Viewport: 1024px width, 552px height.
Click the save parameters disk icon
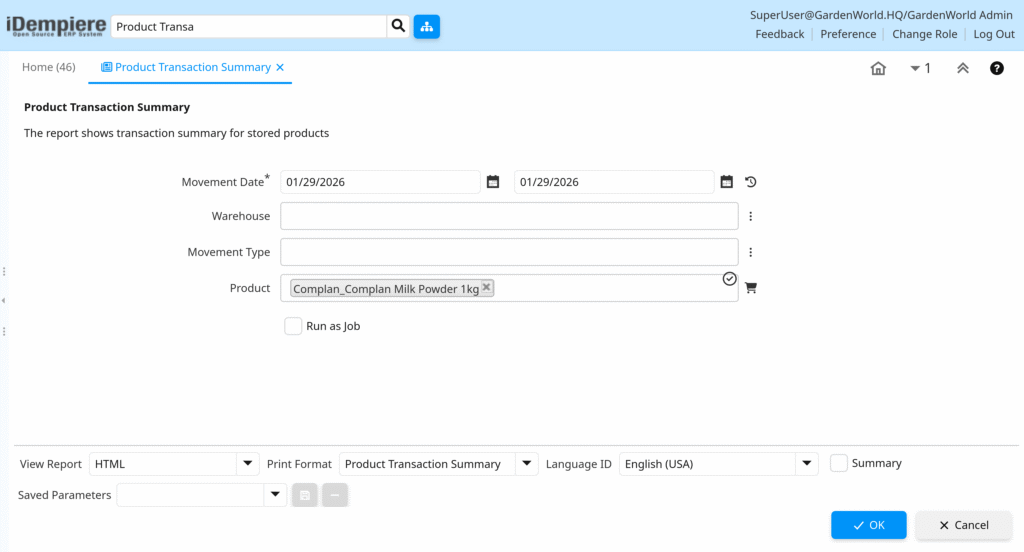[305, 495]
